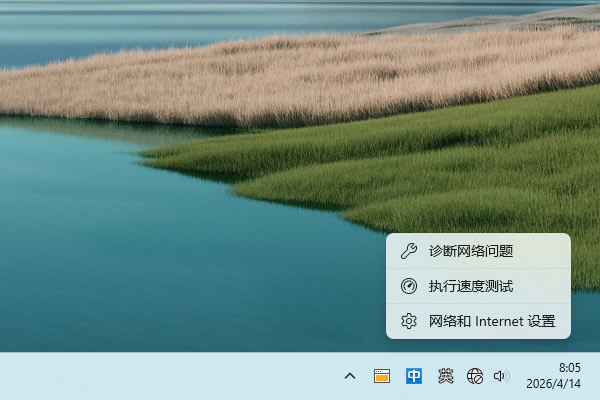Click the gear icon beside Internet 设置
Screen dimensions: 600x400
tap(408, 321)
